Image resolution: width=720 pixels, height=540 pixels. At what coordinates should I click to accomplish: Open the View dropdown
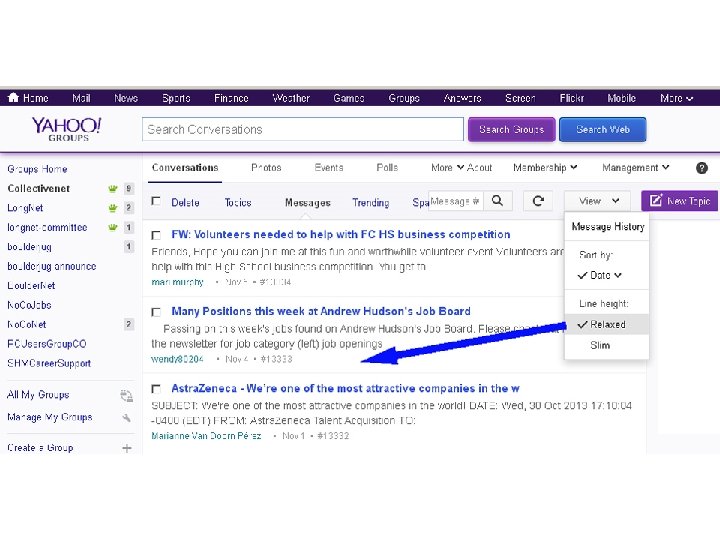tap(599, 201)
